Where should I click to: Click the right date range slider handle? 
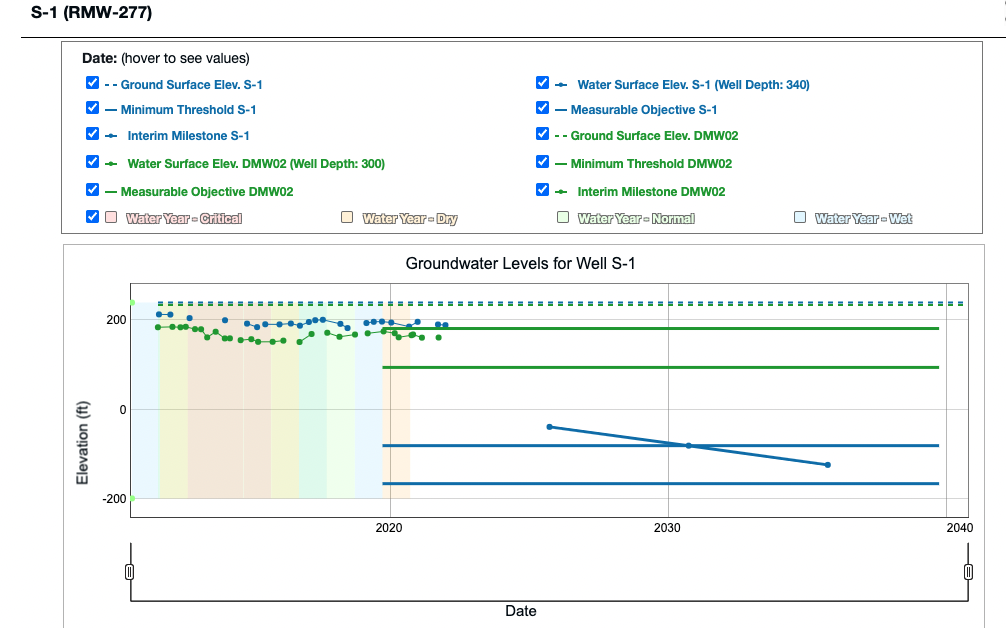tap(968, 572)
